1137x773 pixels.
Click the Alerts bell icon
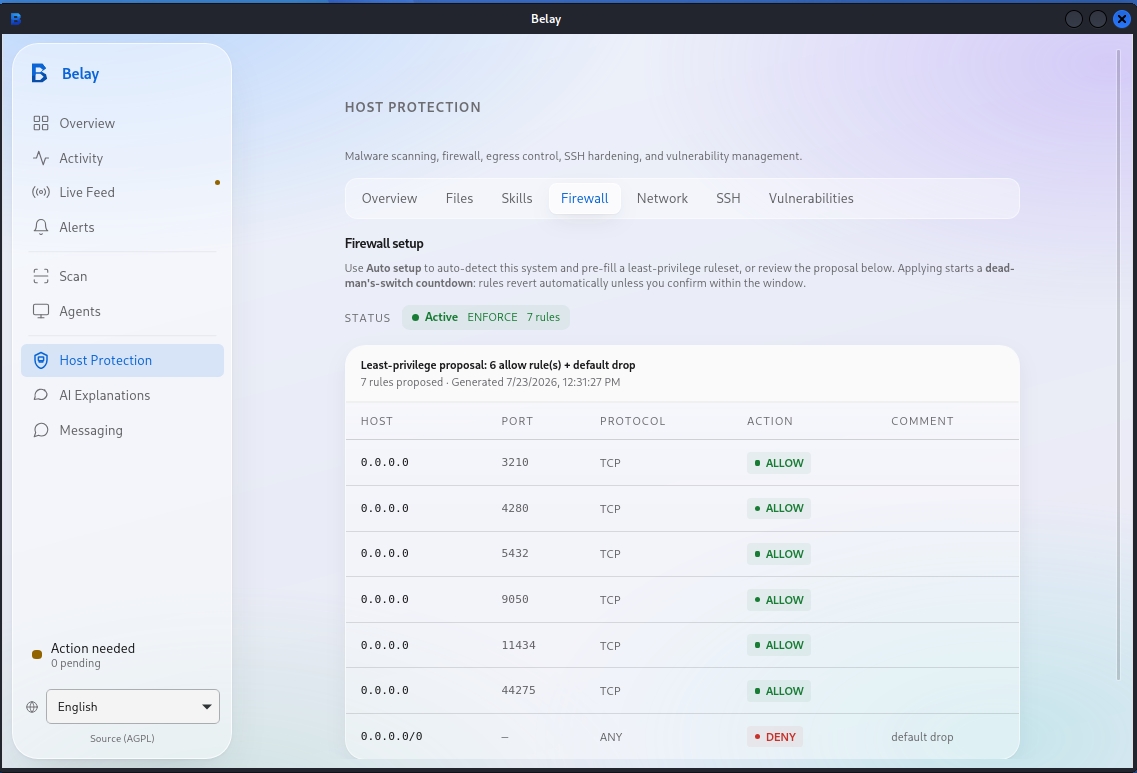(41, 227)
